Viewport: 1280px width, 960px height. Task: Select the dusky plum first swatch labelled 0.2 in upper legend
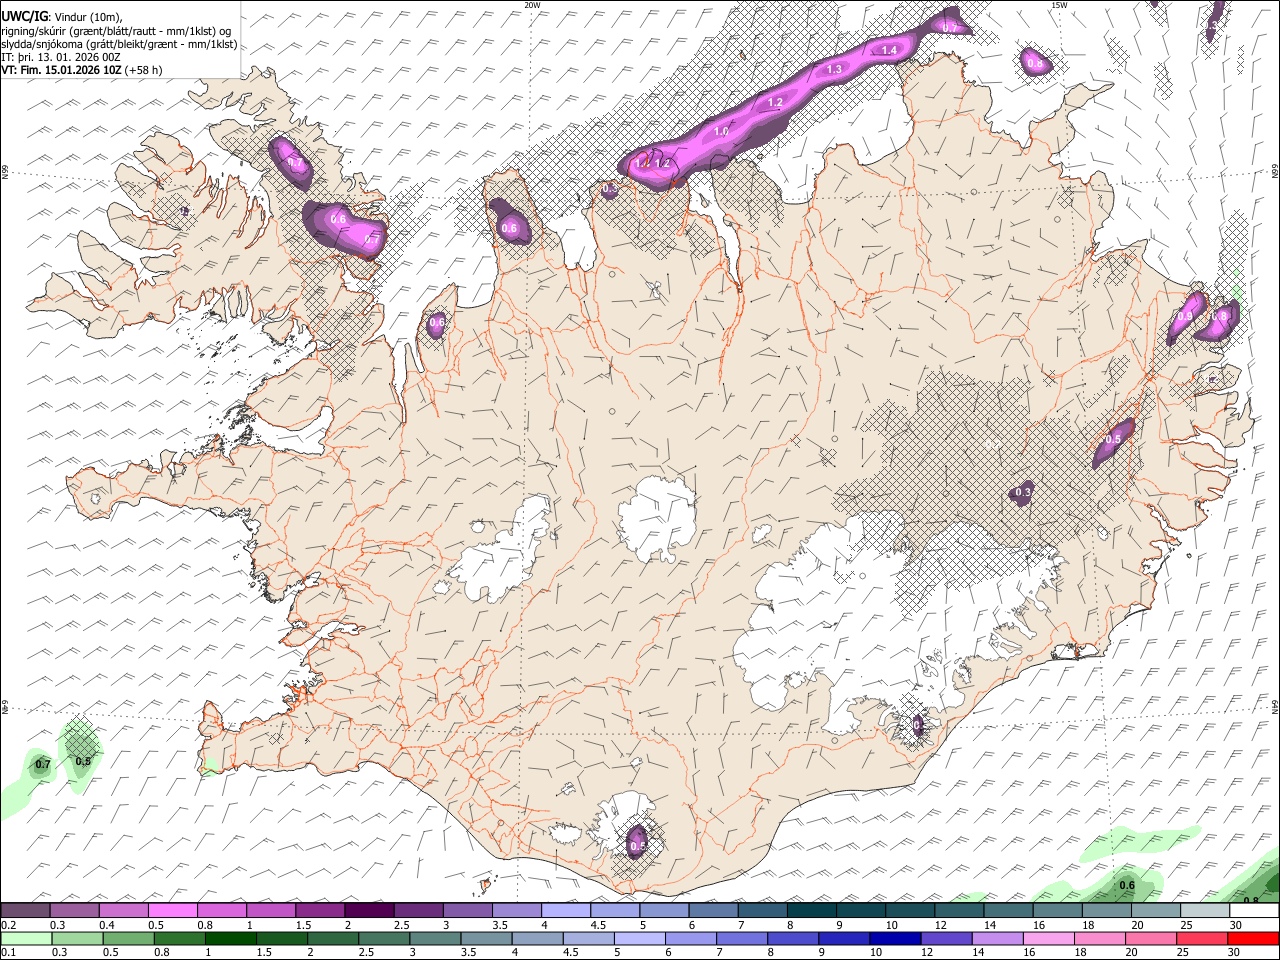click(25, 910)
